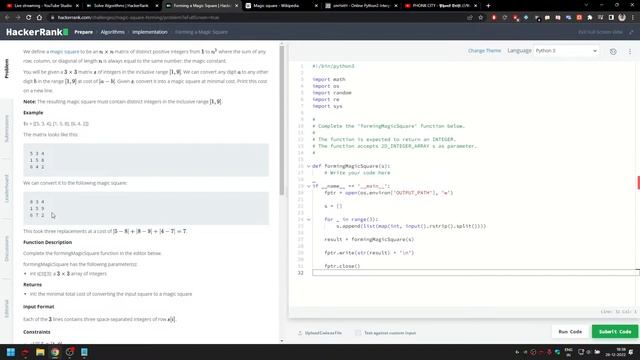Switch to Online Python3 interpreter tab
The height and width of the screenshot is (360, 640).
coord(360,6)
